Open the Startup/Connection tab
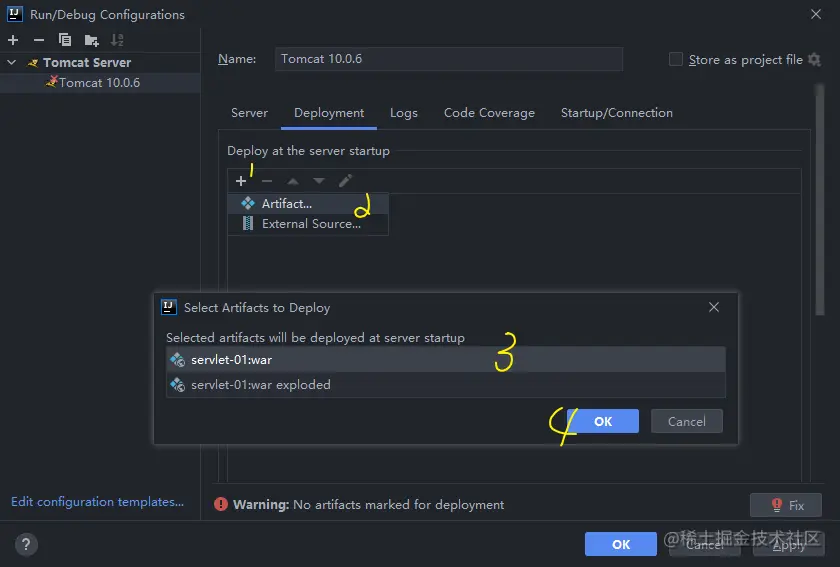Screen dimensions: 840x567 coord(617,113)
